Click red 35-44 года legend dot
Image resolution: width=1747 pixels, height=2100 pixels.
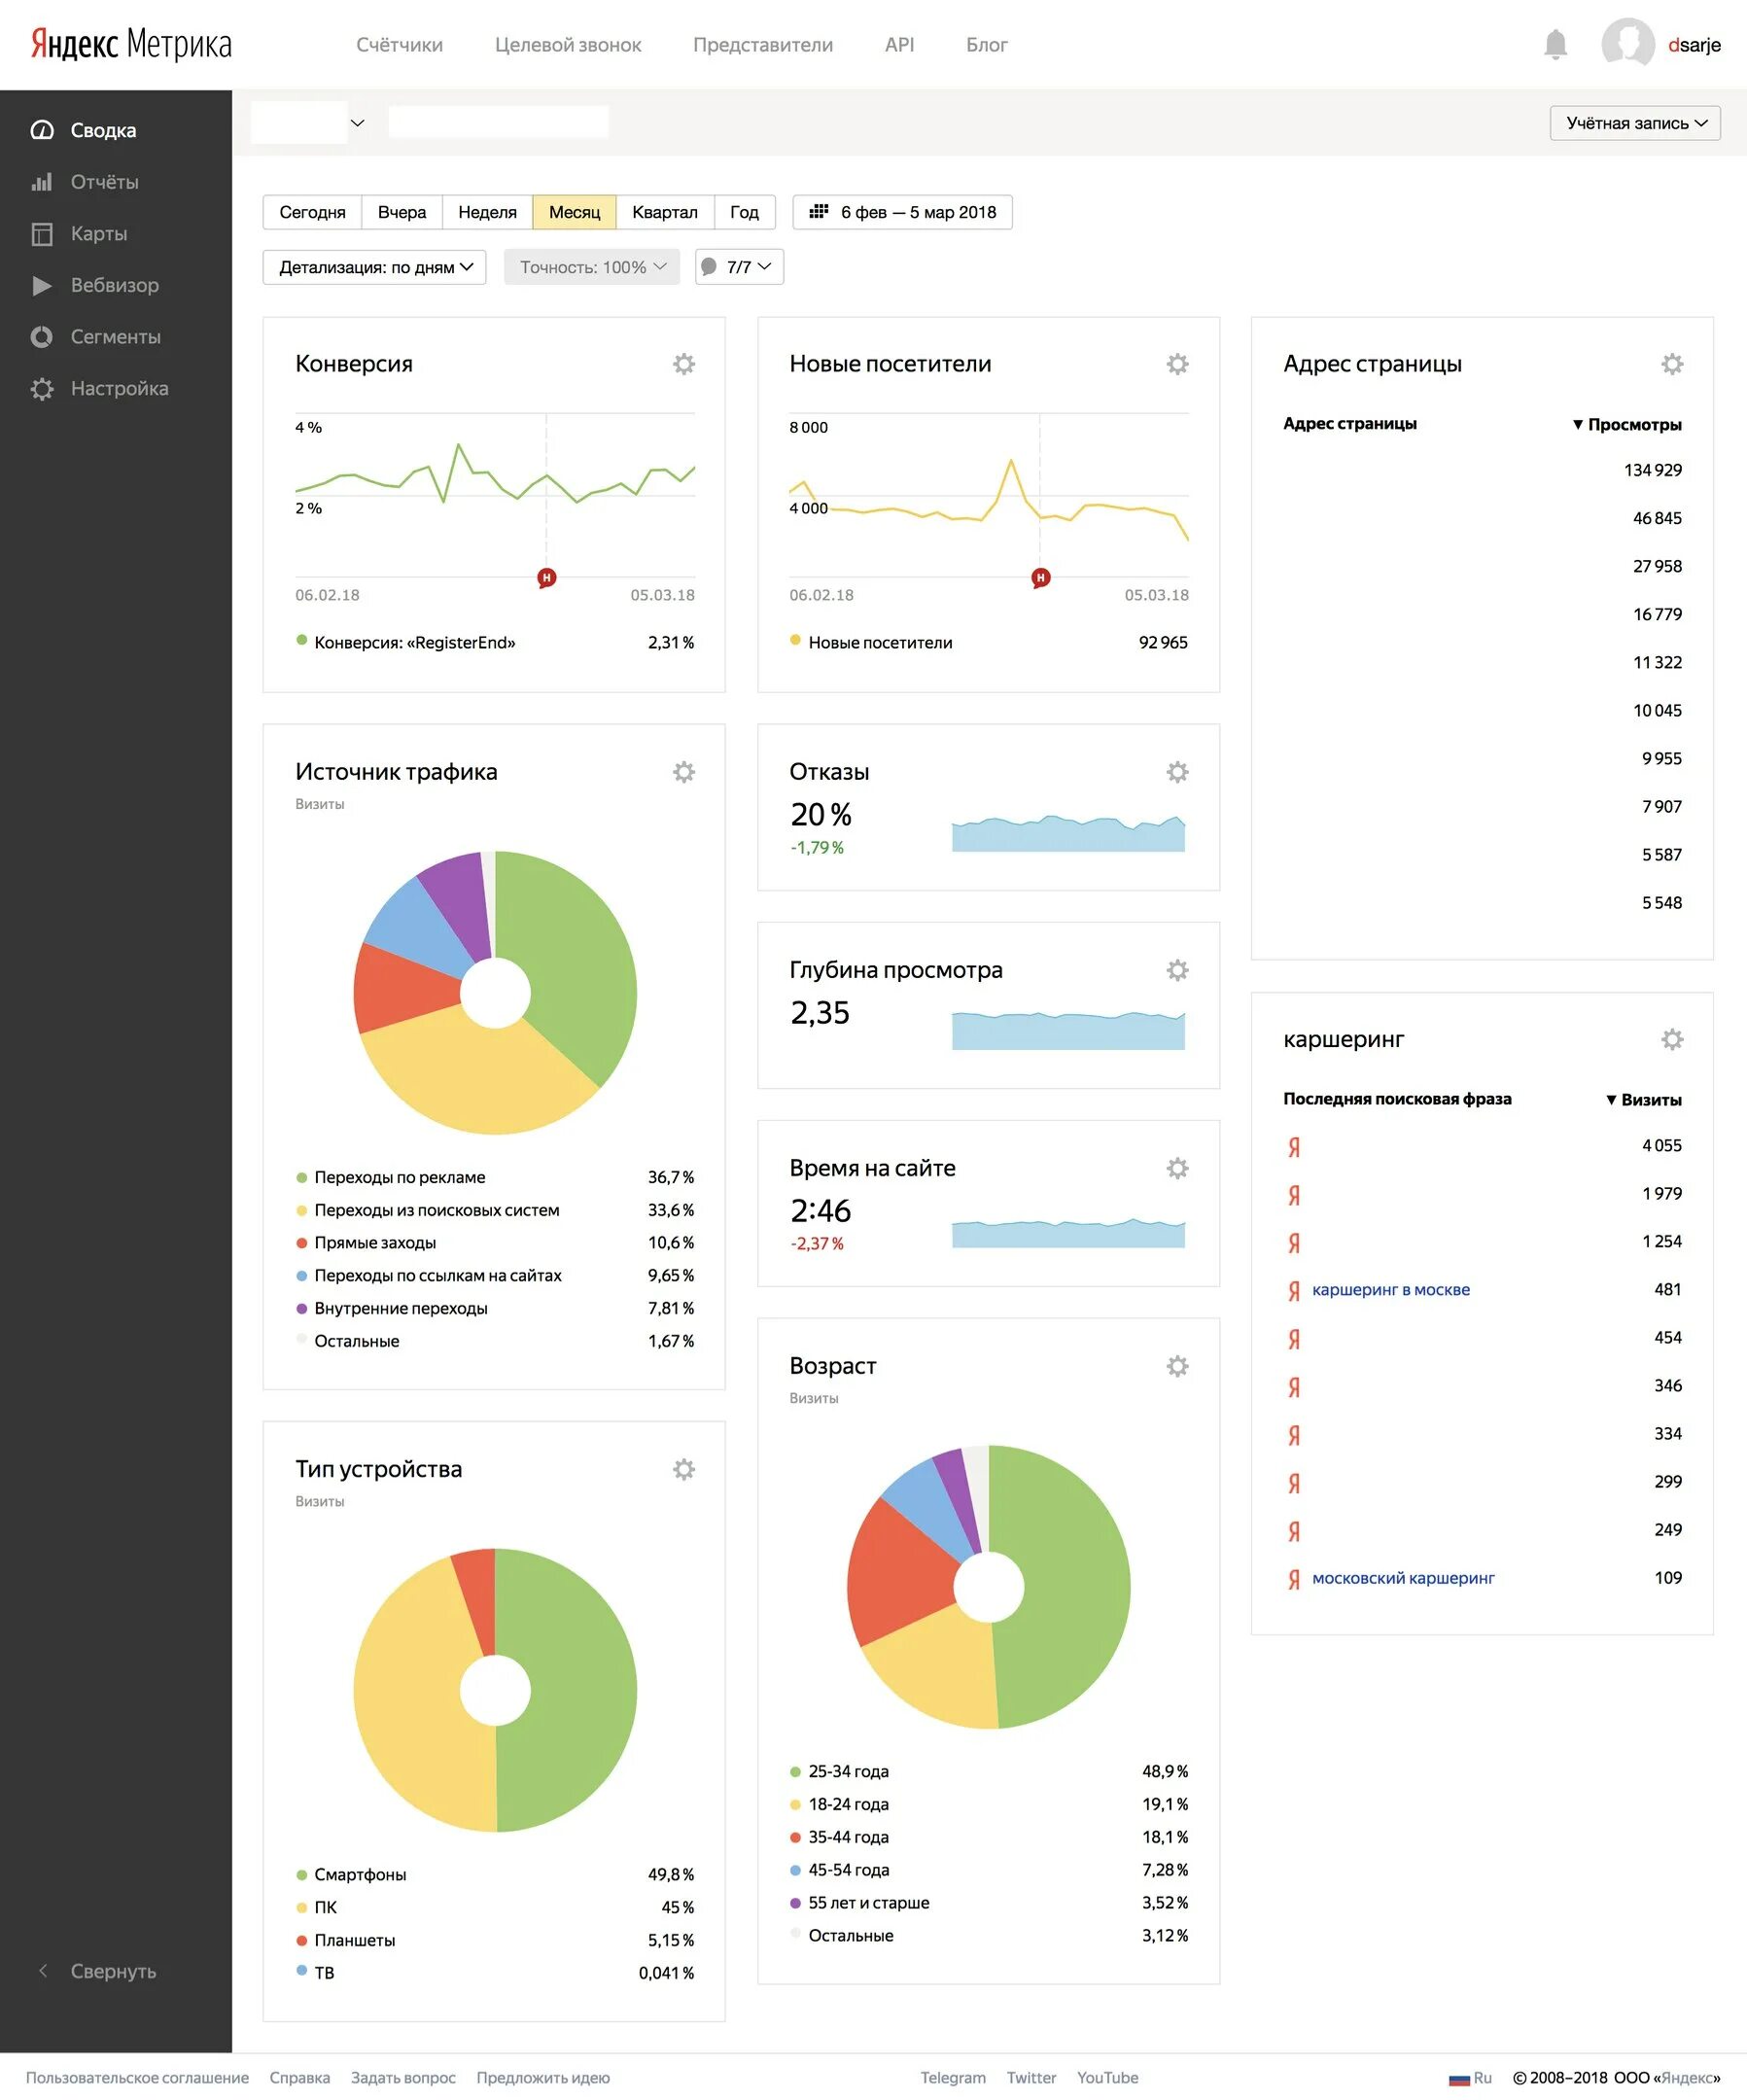pos(795,1838)
